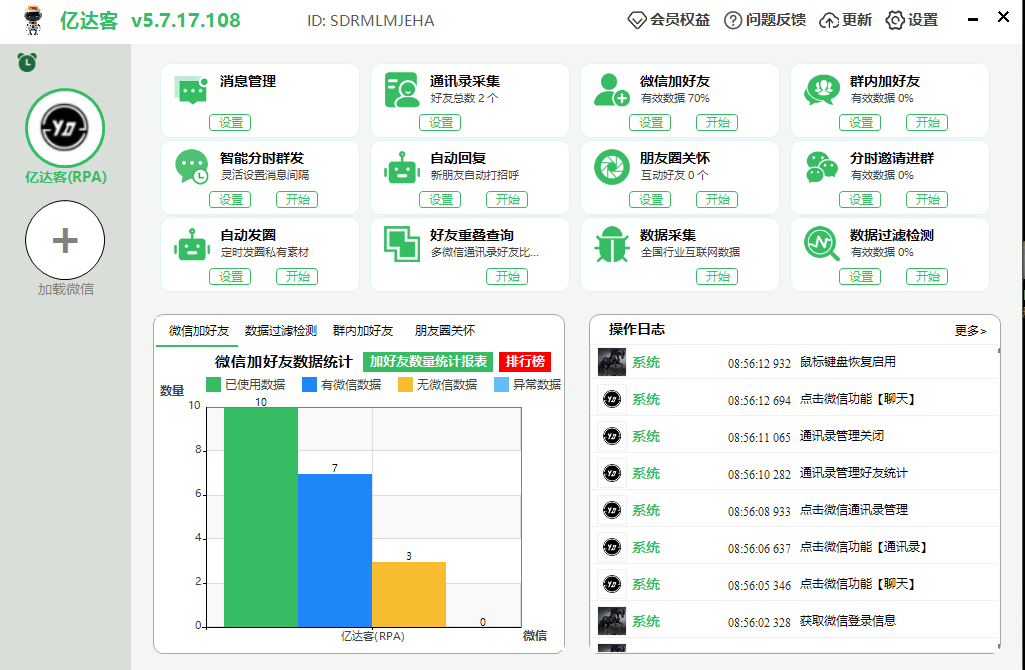
Task: Click the WeChat add friend icon
Action: point(611,90)
